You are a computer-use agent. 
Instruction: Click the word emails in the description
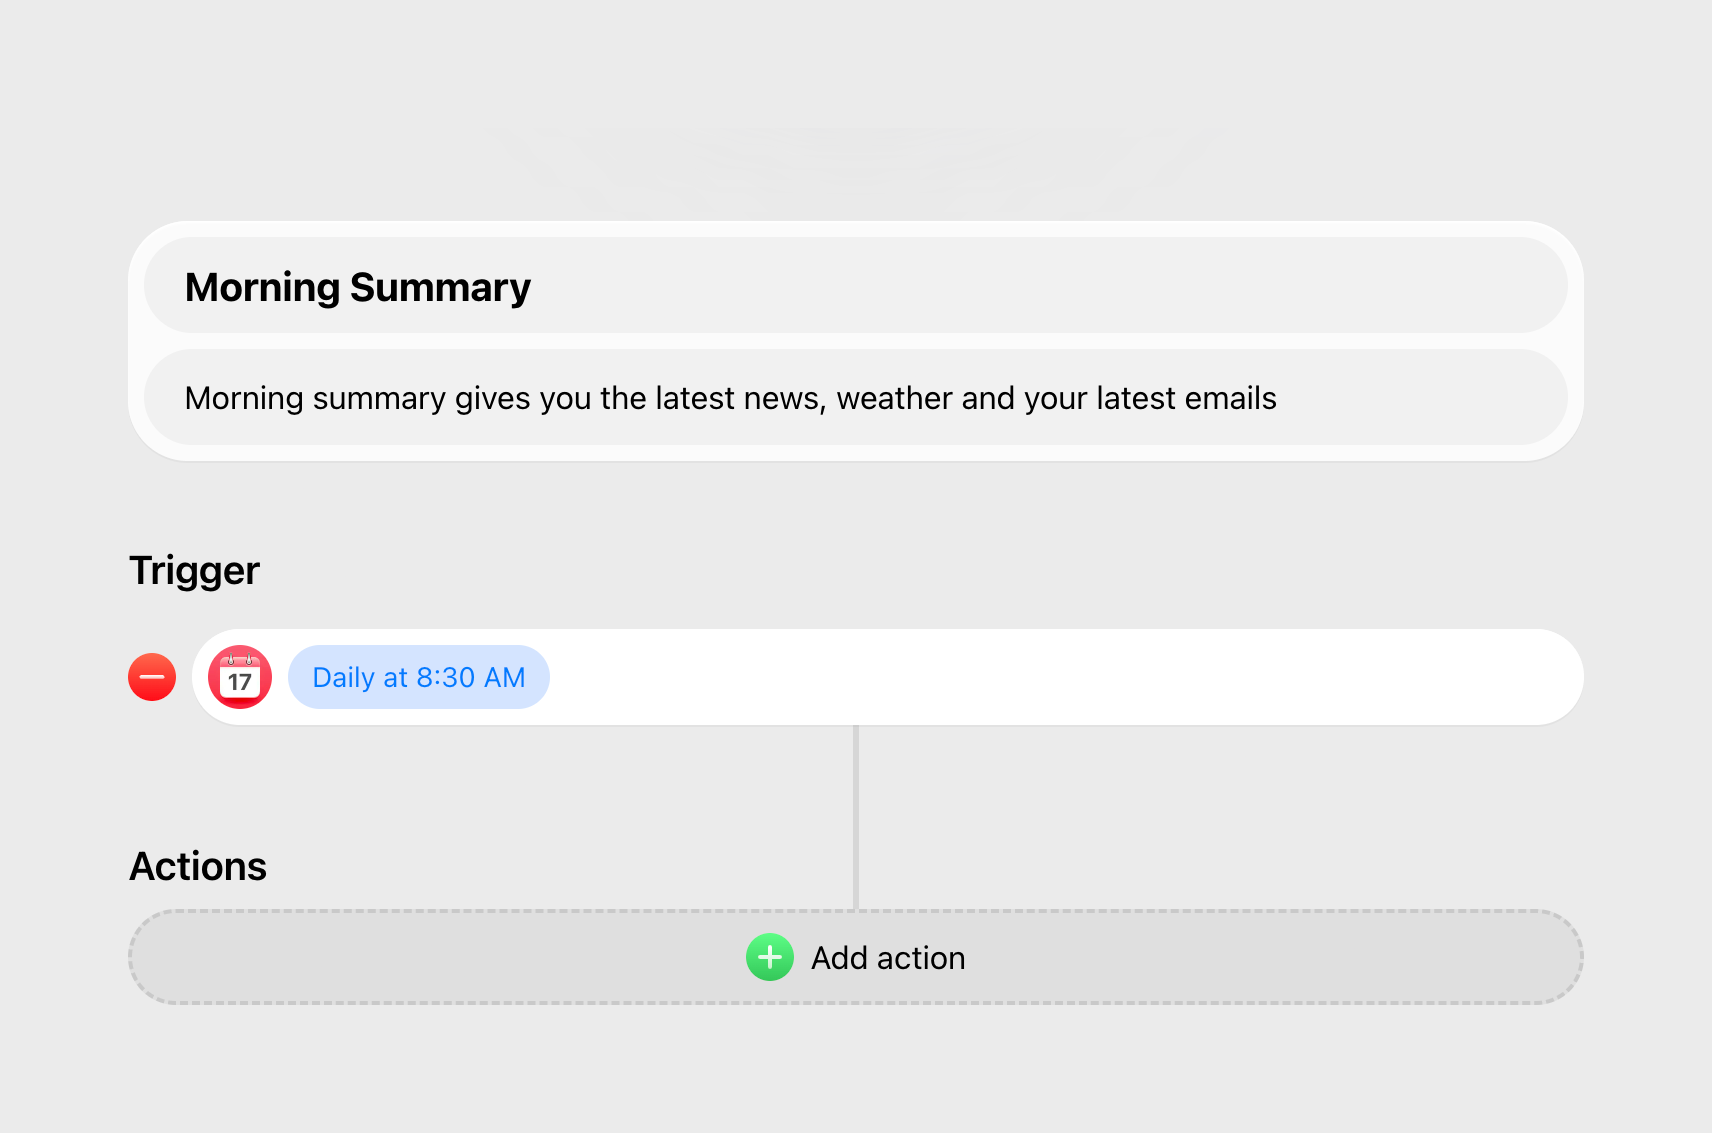pos(1230,398)
